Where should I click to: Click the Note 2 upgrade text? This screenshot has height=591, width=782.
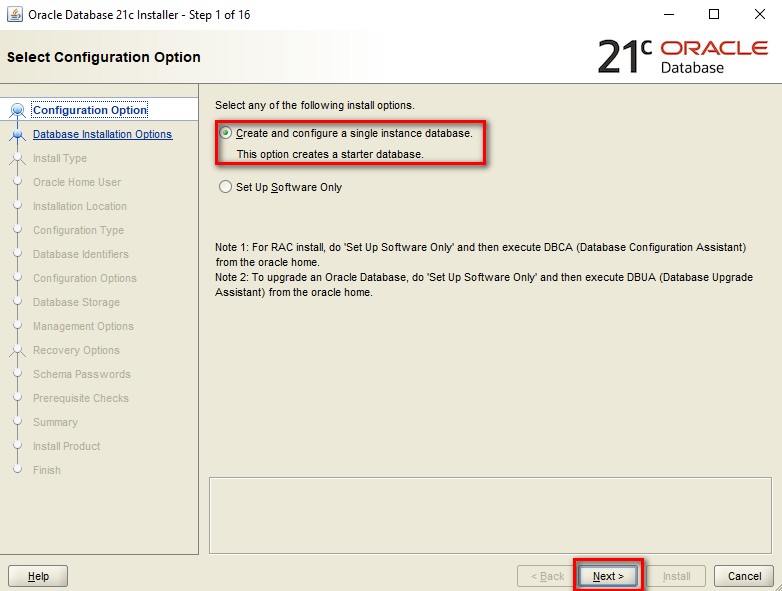[x=484, y=284]
